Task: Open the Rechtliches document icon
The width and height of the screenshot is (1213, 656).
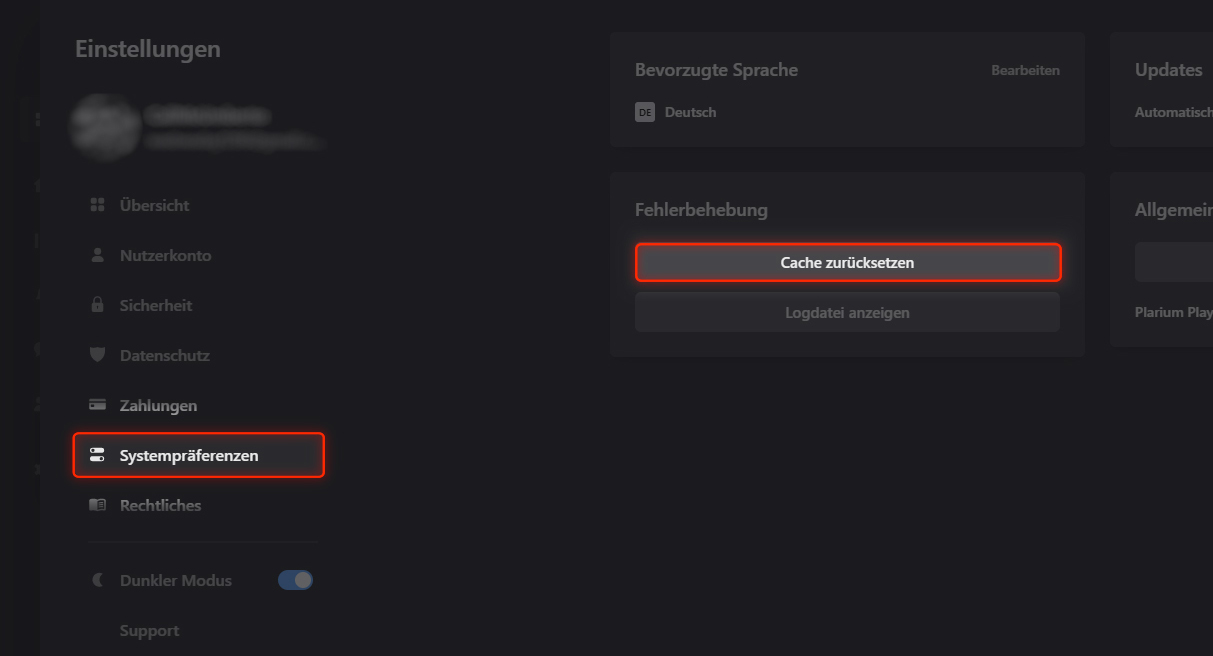Action: tap(97, 504)
